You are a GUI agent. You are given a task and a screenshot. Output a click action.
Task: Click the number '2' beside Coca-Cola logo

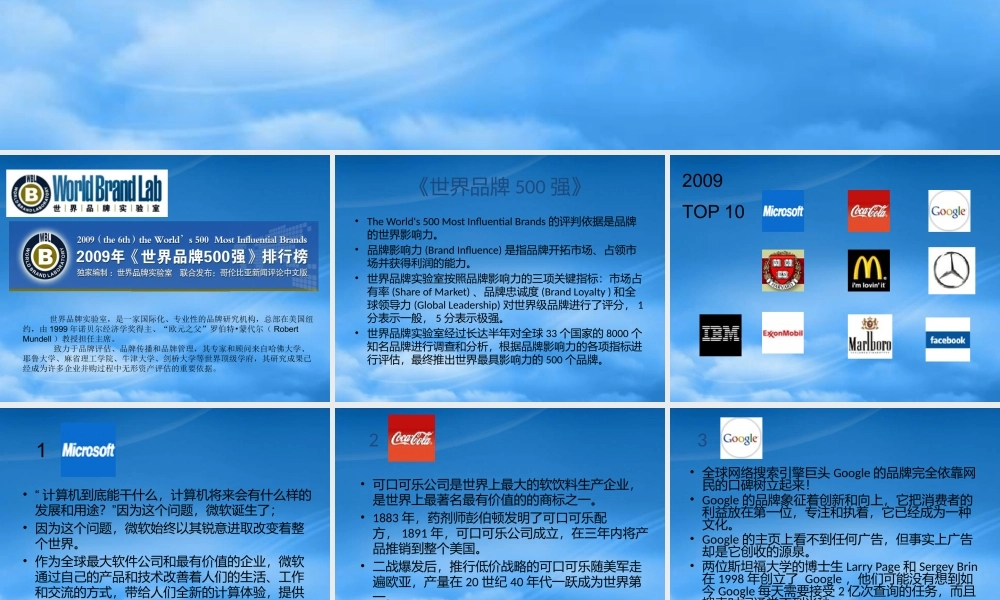[374, 440]
